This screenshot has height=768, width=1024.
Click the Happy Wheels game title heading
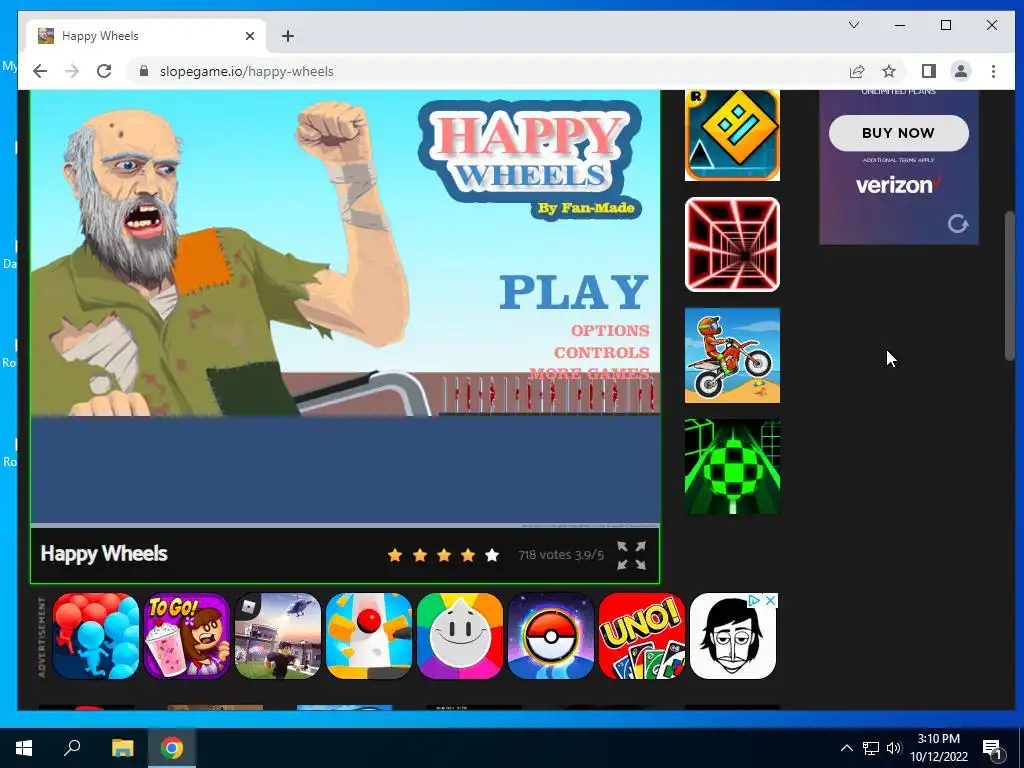pyautogui.click(x=104, y=554)
